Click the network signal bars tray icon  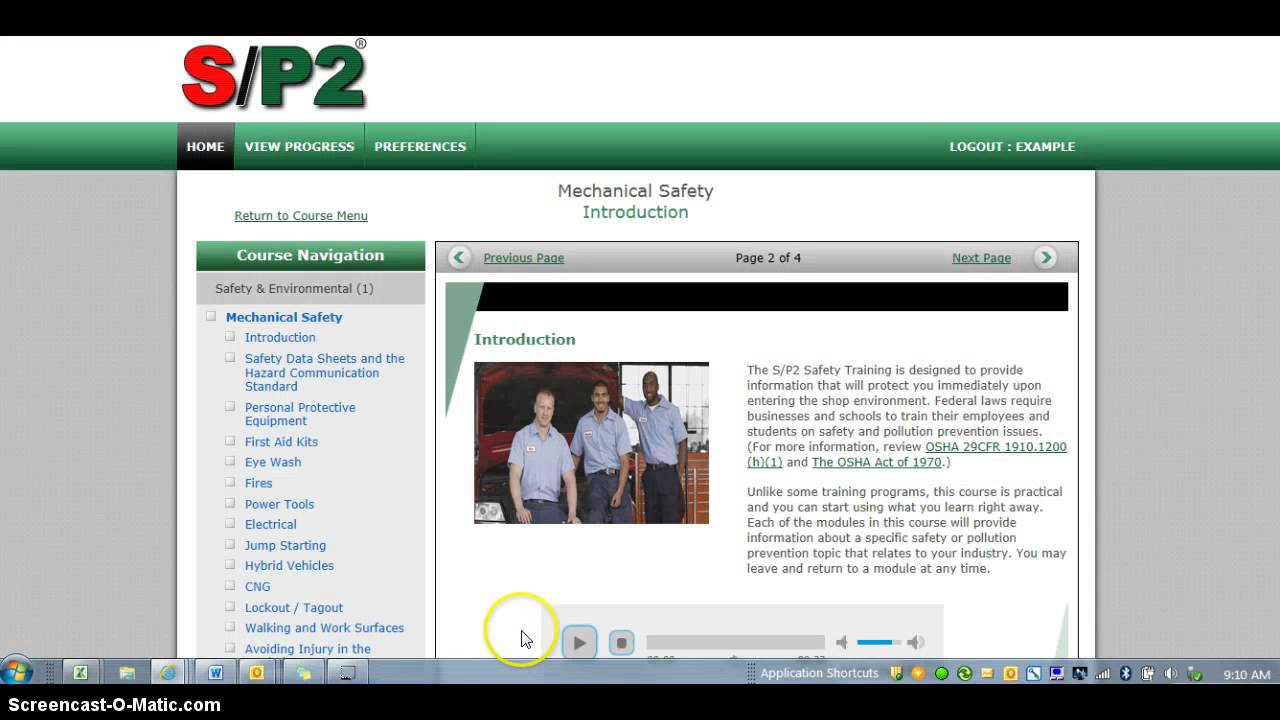[x=1103, y=674]
